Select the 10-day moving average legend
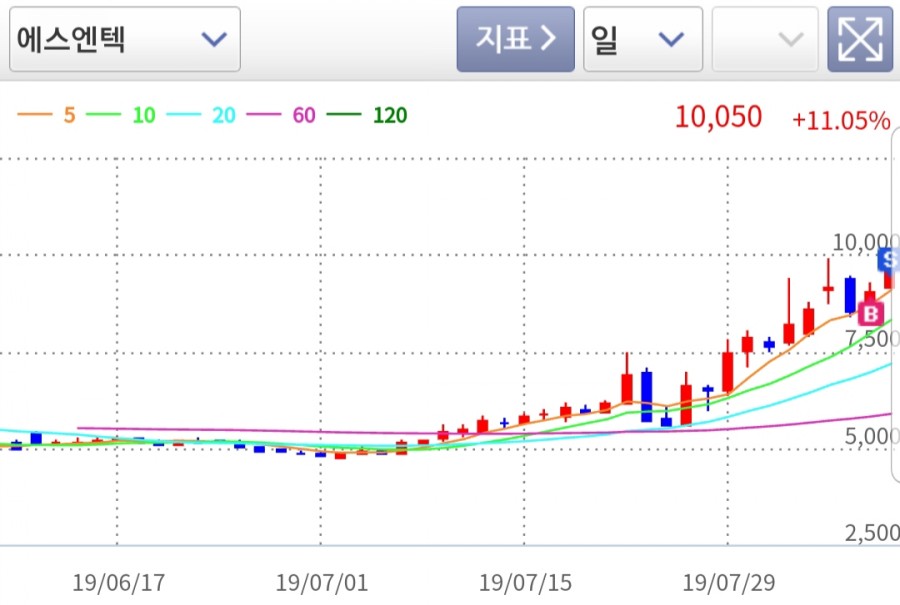This screenshot has width=900, height=605. pyautogui.click(x=121, y=115)
